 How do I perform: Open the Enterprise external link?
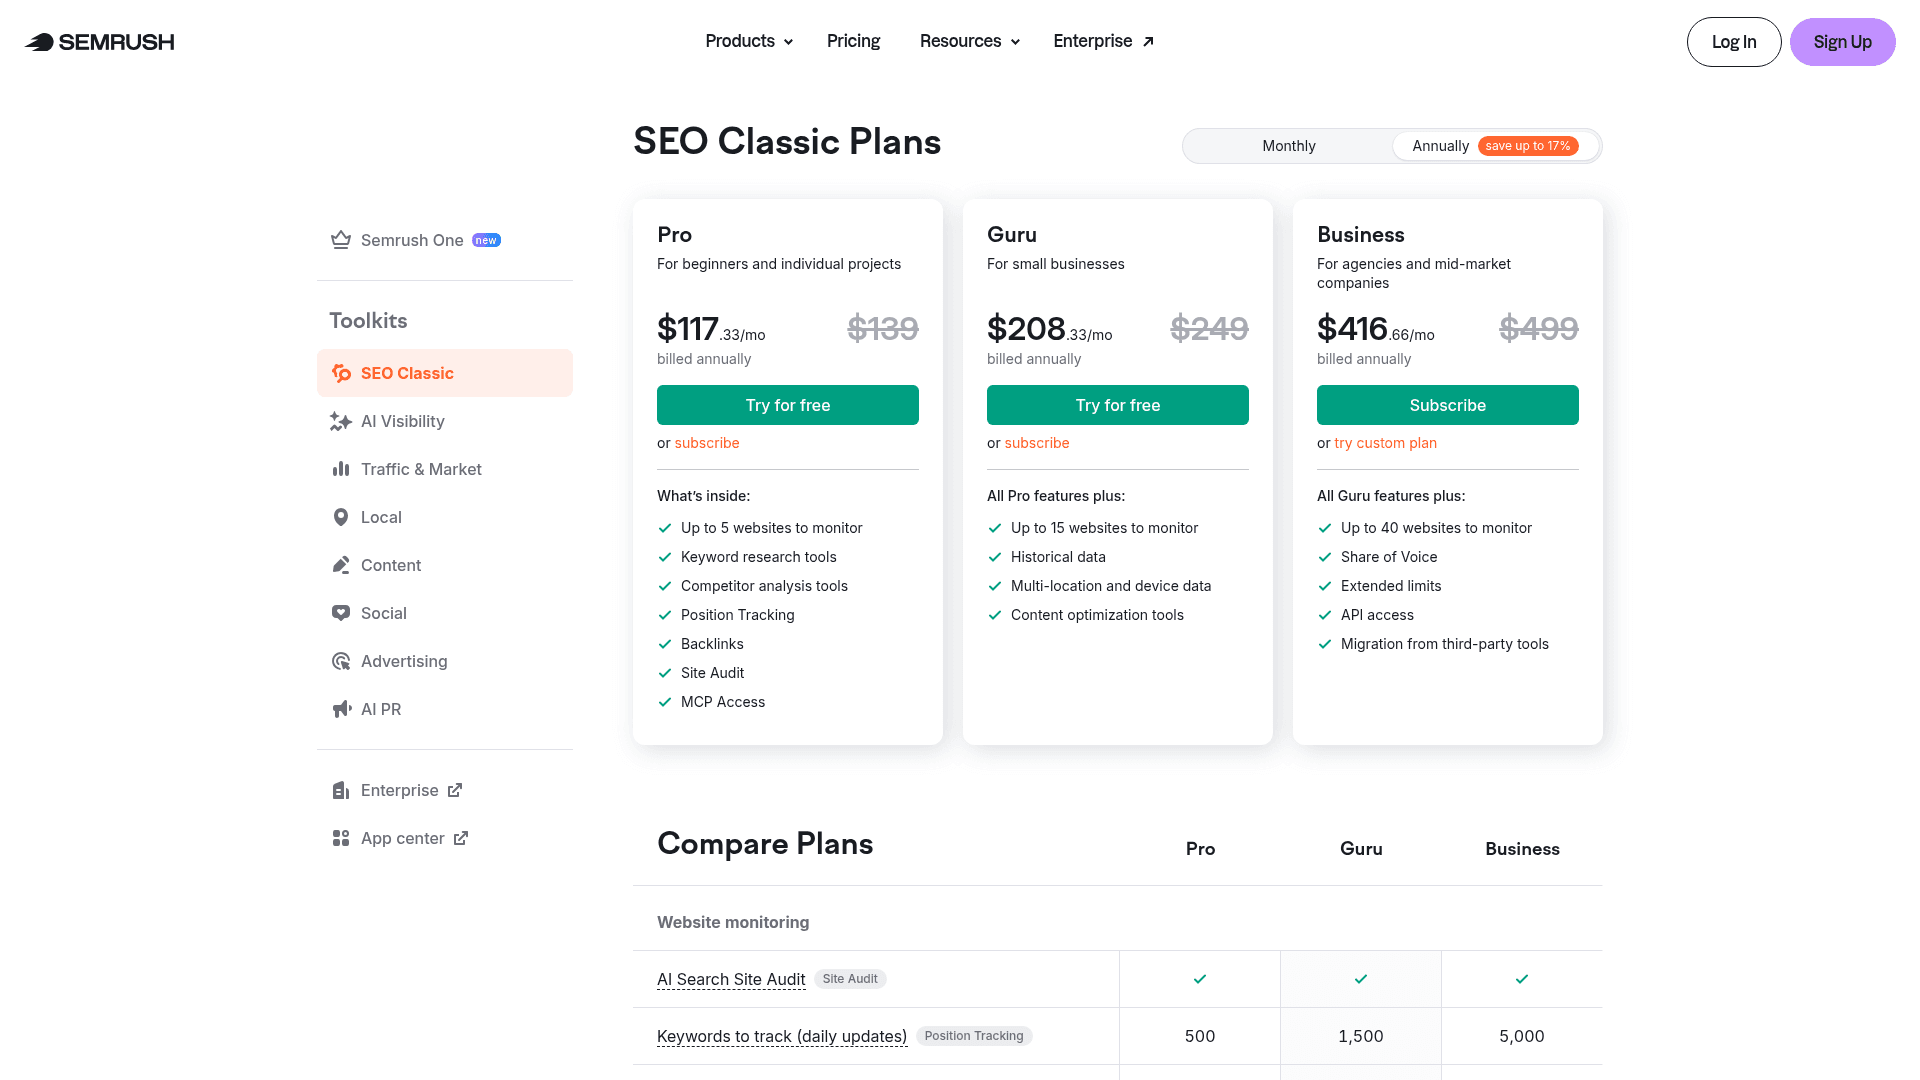(x=1102, y=41)
